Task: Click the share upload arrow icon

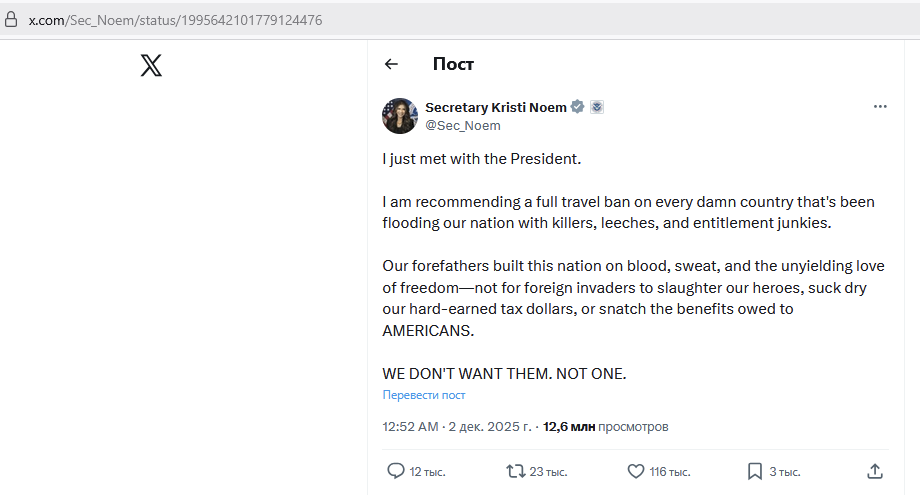Action: 875,471
